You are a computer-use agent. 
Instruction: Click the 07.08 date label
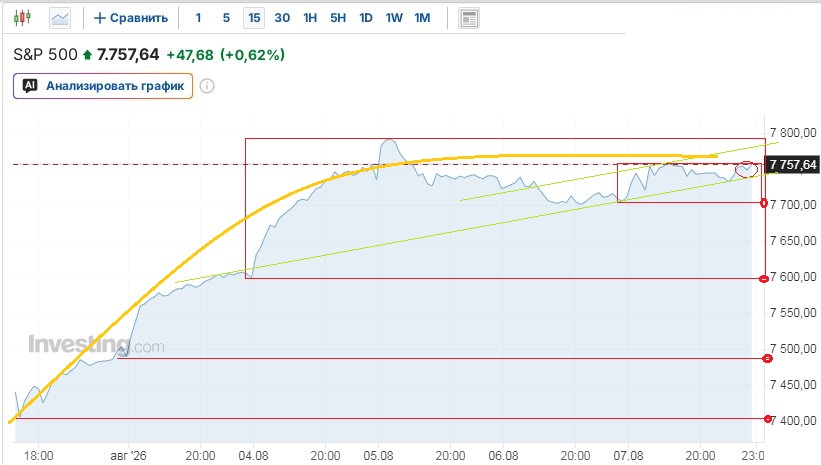click(x=628, y=456)
